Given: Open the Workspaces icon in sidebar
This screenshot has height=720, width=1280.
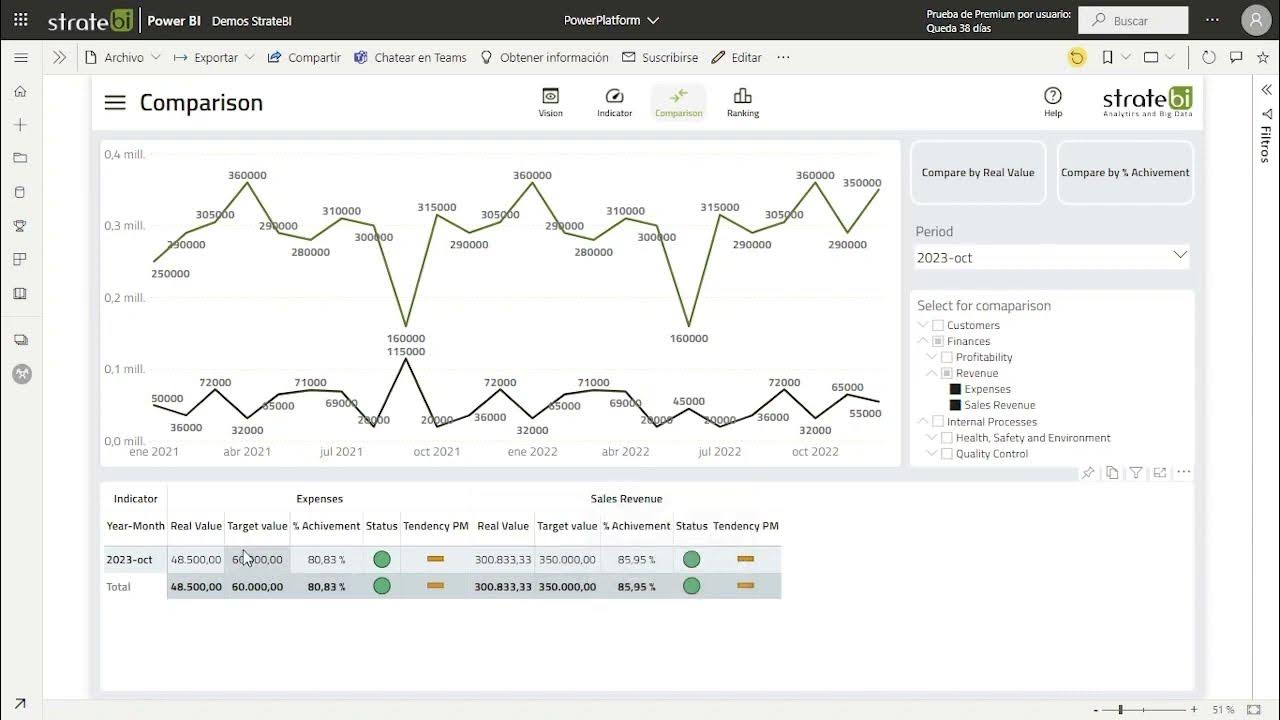Looking at the screenshot, I should tap(20, 340).
